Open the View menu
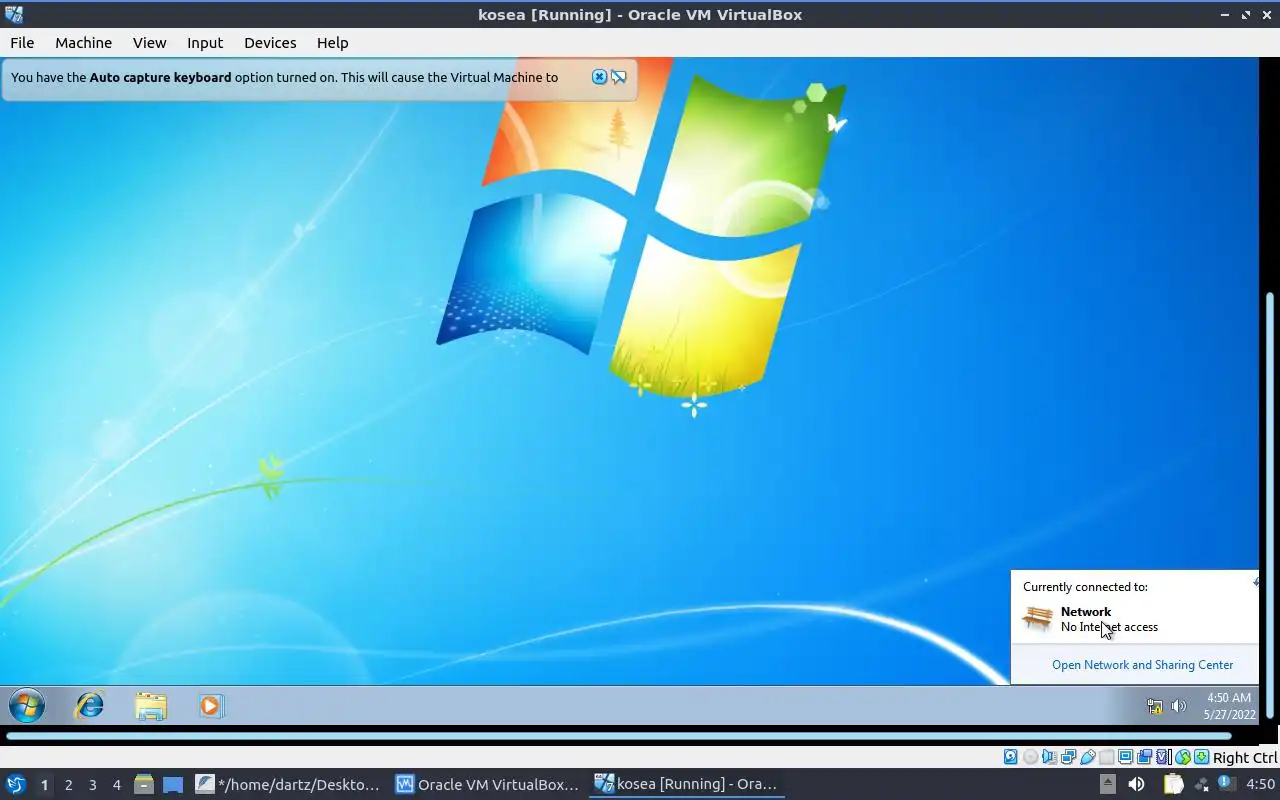This screenshot has width=1280, height=800. 149,43
